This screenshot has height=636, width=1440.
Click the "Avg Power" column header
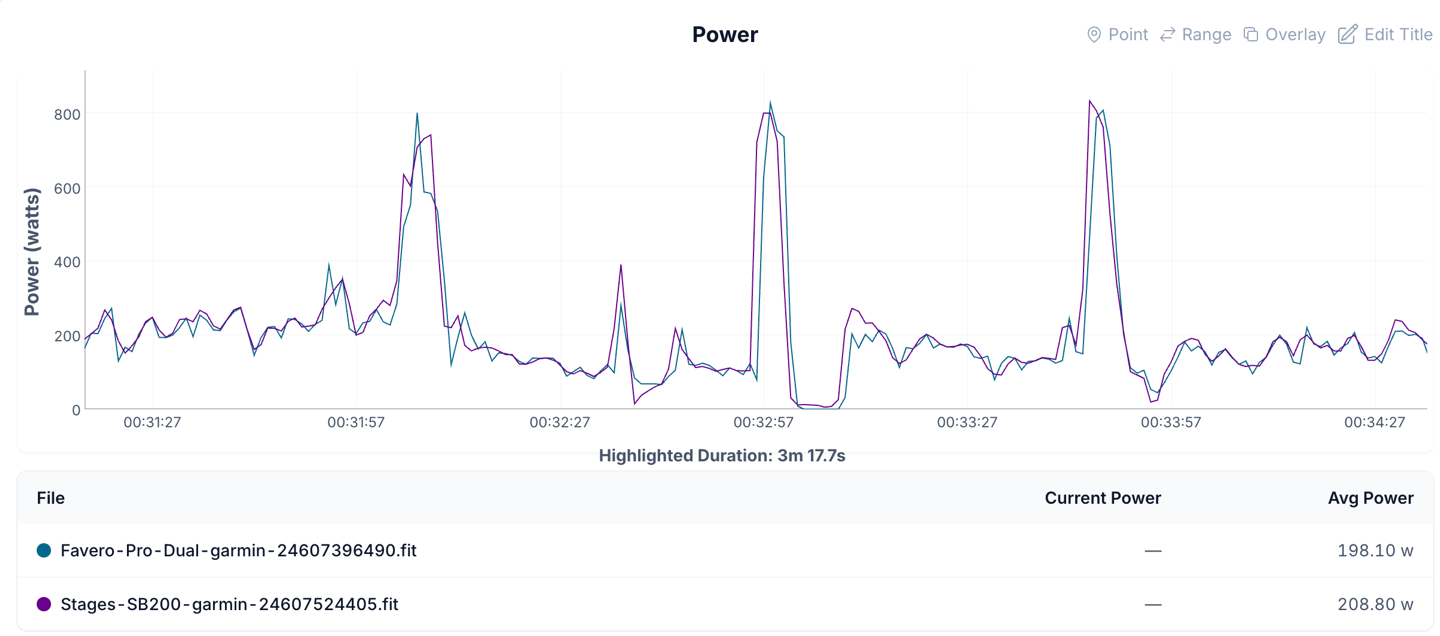pyautogui.click(x=1371, y=498)
